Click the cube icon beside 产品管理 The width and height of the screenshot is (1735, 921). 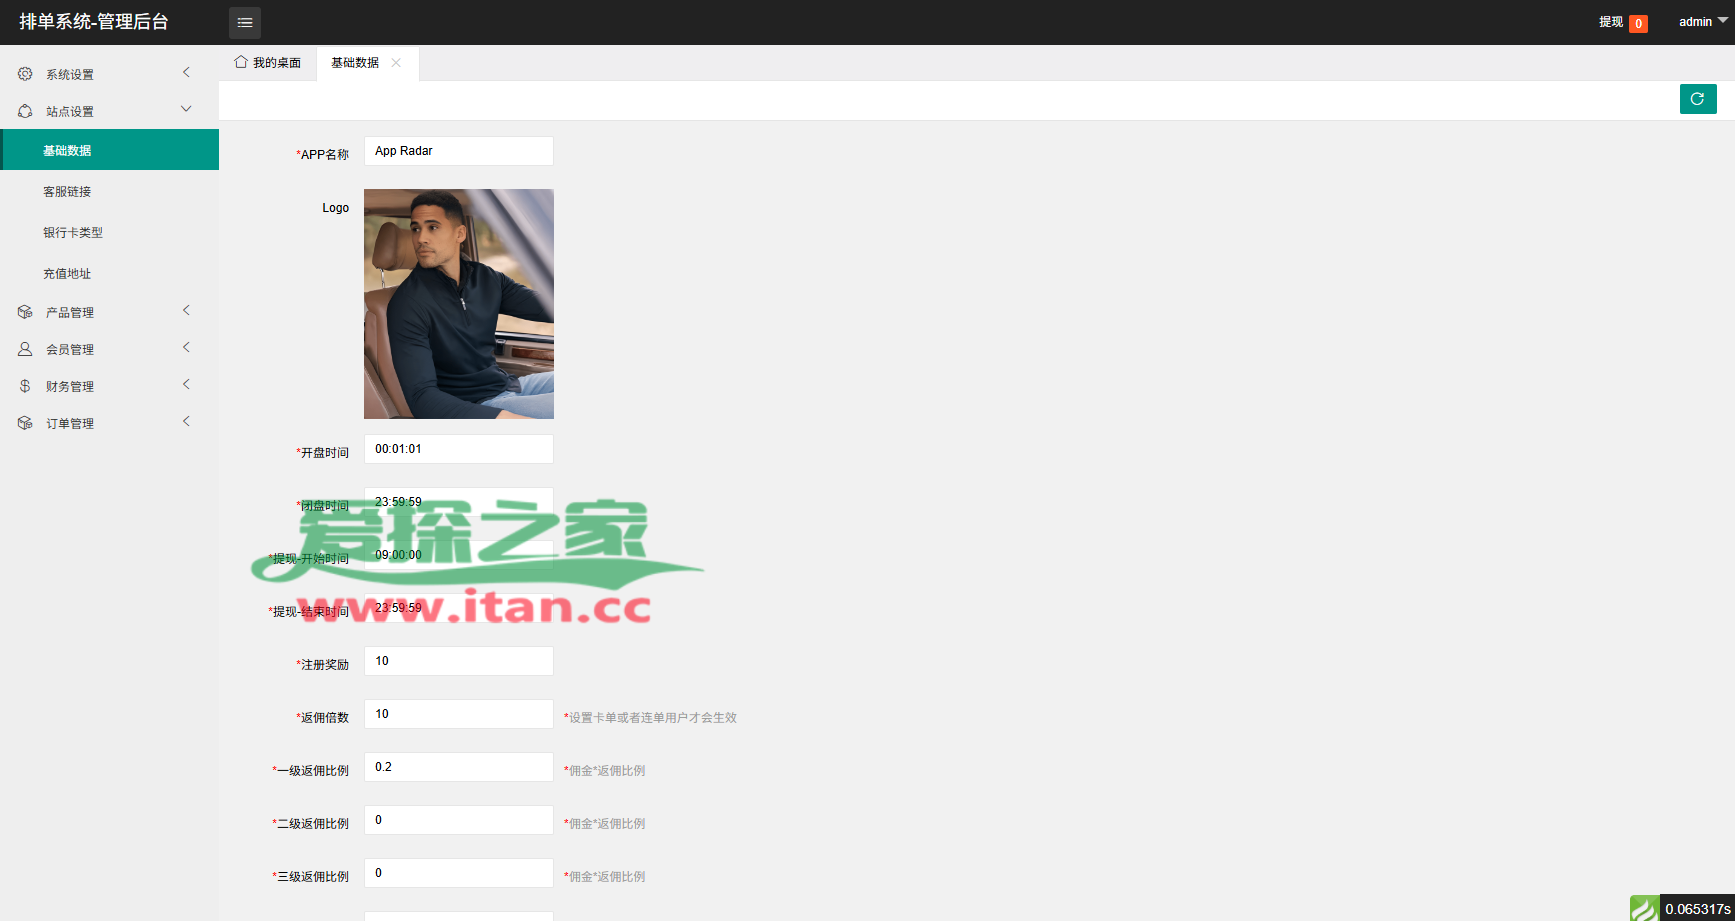tap(25, 312)
